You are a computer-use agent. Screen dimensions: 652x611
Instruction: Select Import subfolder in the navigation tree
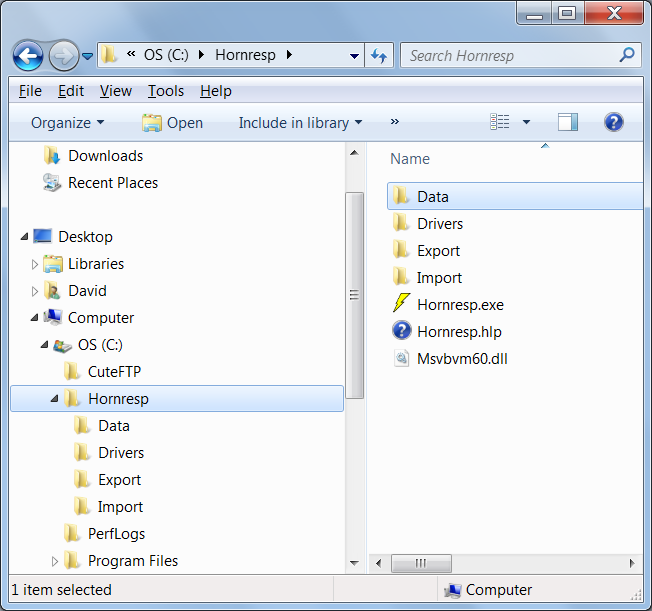(120, 507)
